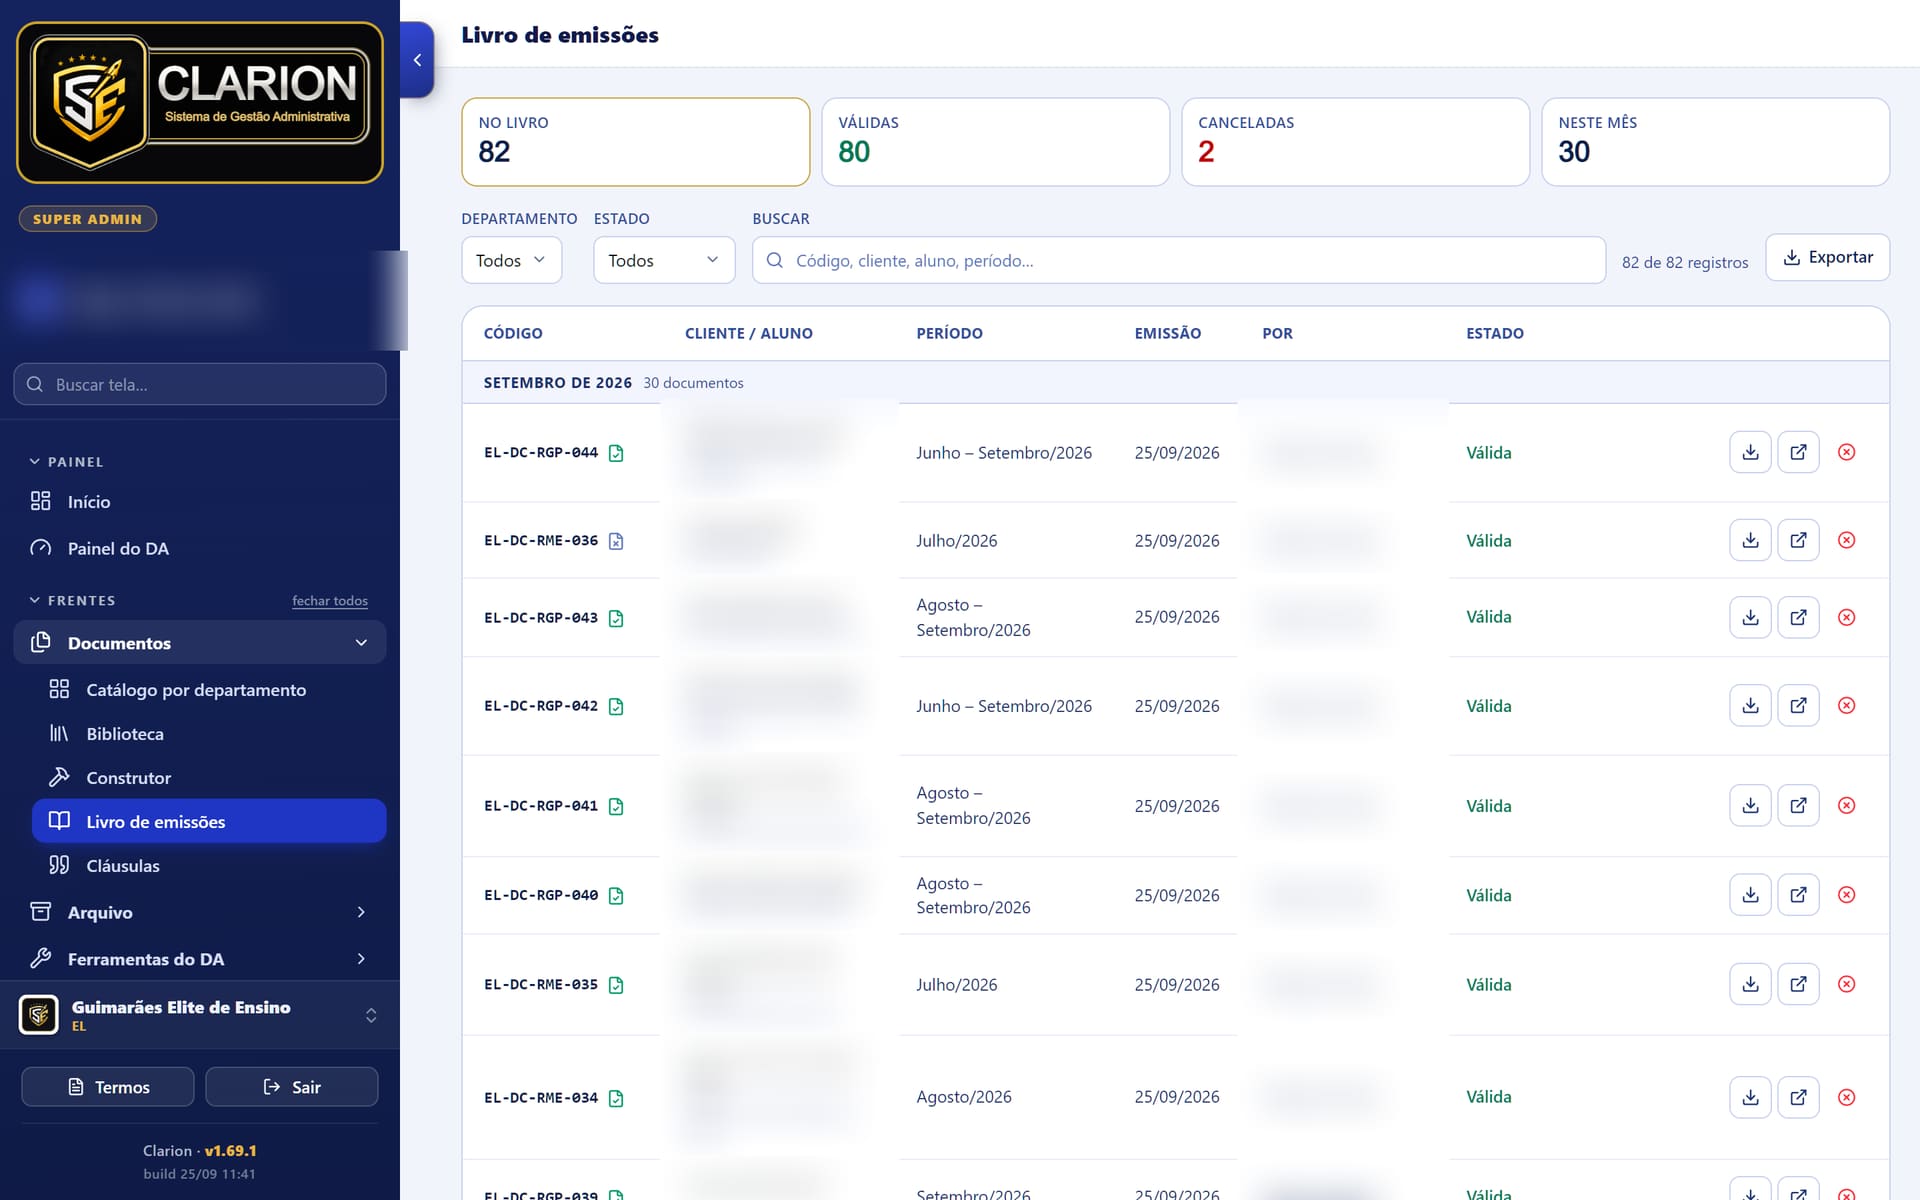Open EL-DC-RME-034 in new window
Image resolution: width=1920 pixels, height=1200 pixels.
coord(1798,1097)
